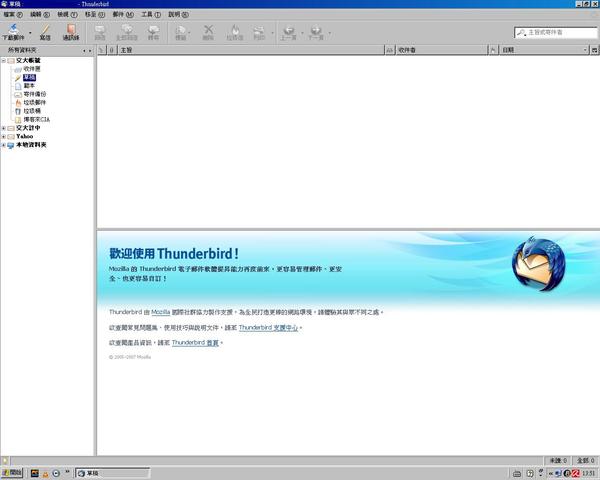Screen dimensions: 600x480
Task: Open the Back button dropdown arrow
Action: pos(302,33)
